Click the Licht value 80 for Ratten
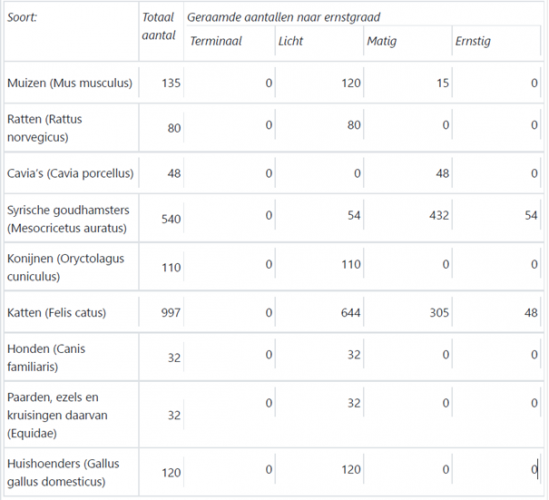 [x=354, y=125]
